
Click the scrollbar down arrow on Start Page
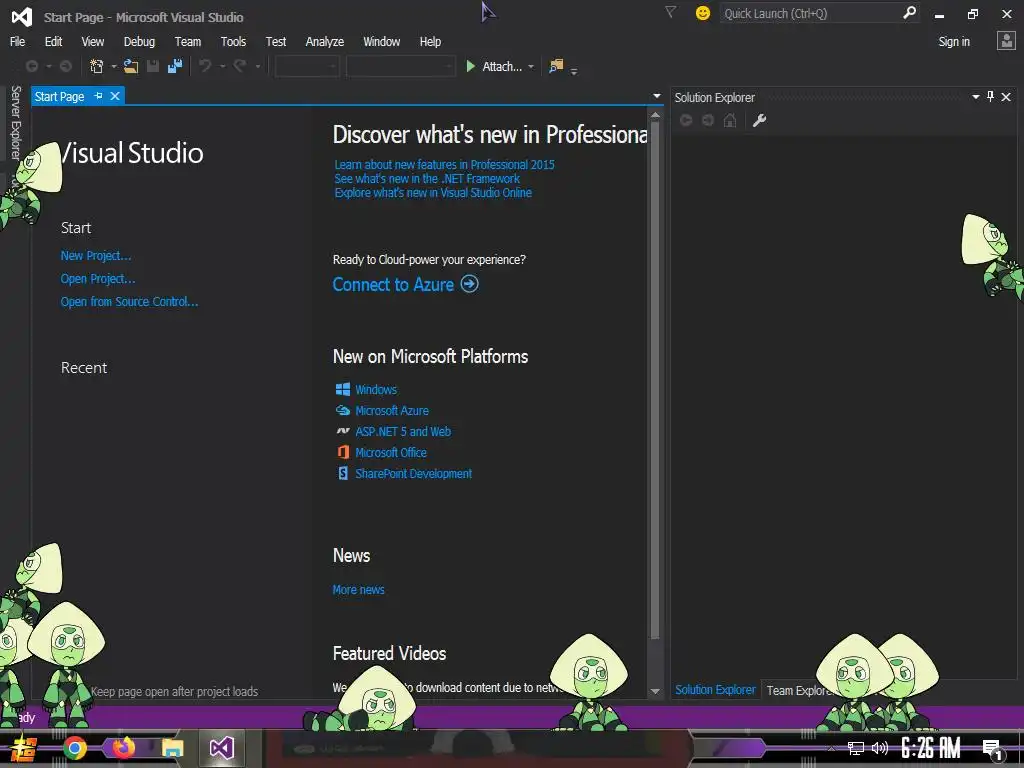[x=655, y=691]
